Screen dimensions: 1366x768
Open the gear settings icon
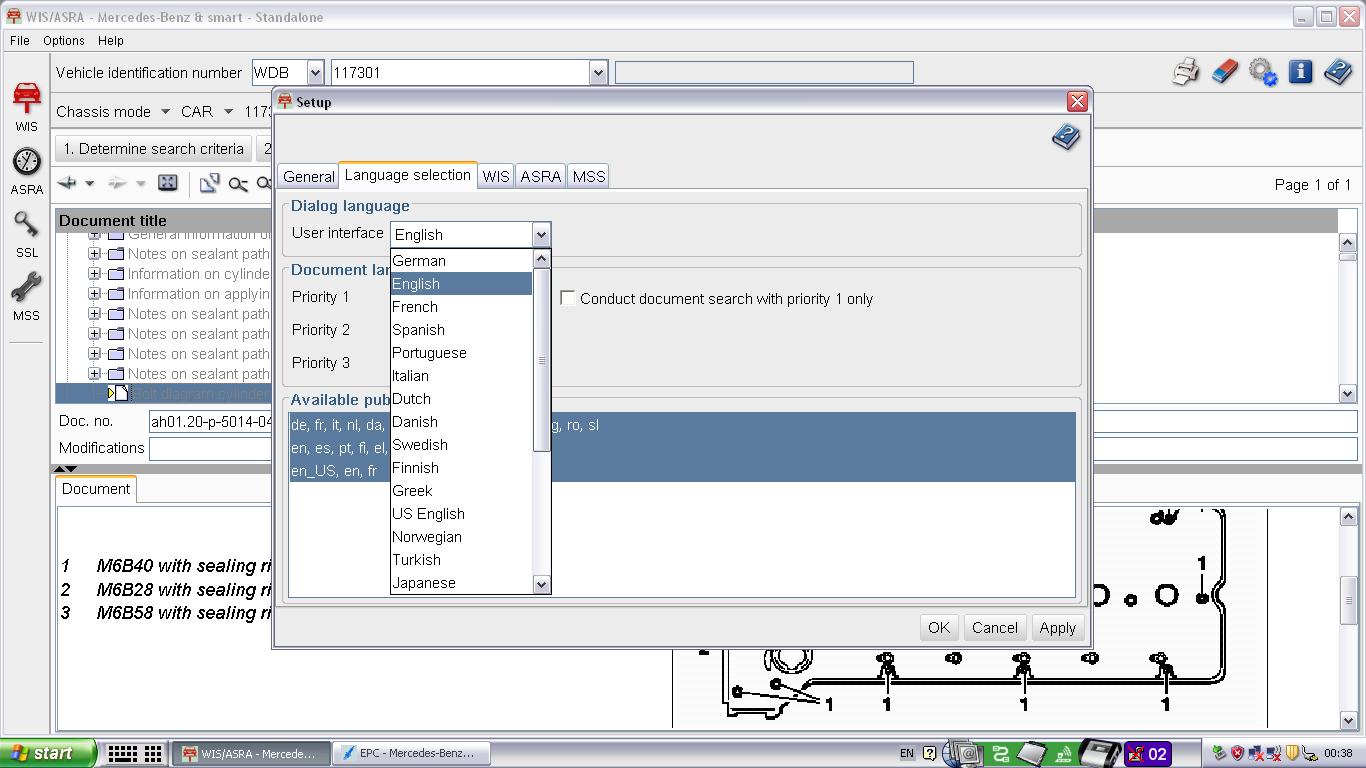click(1263, 72)
